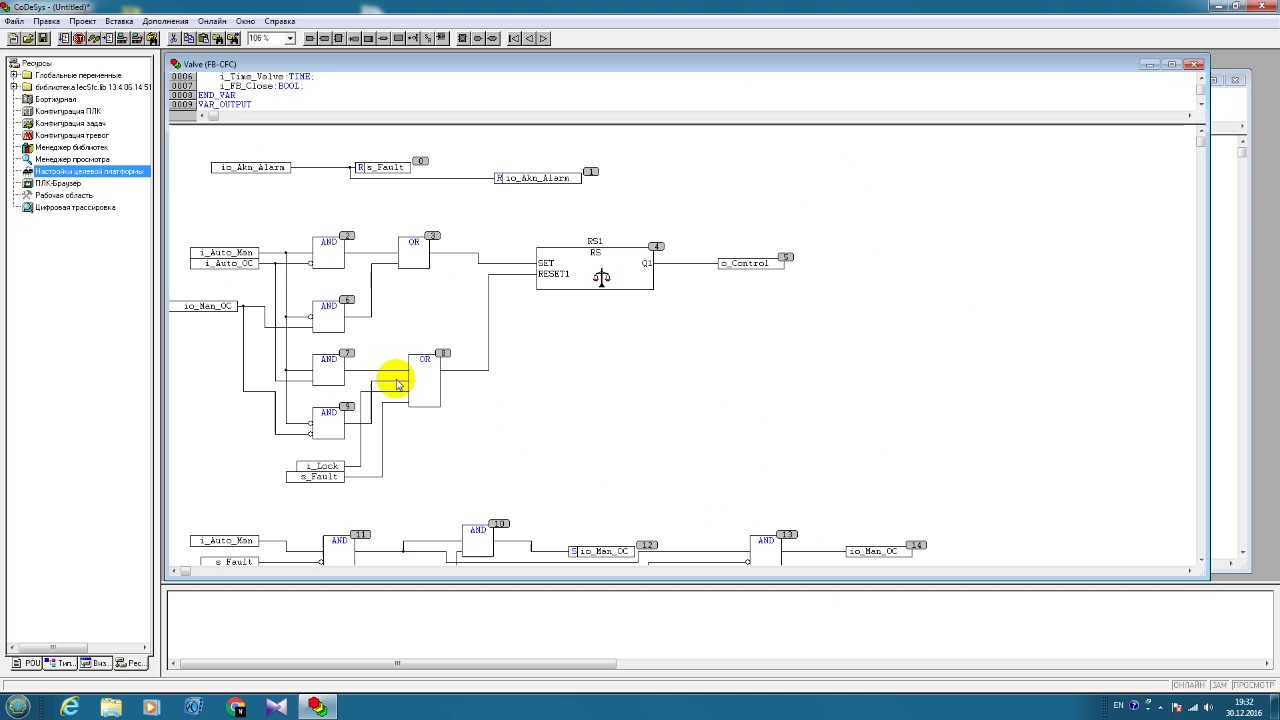Switch to the Виз... visualizations tab
Image resolution: width=1280 pixels, height=720 pixels.
(96, 663)
